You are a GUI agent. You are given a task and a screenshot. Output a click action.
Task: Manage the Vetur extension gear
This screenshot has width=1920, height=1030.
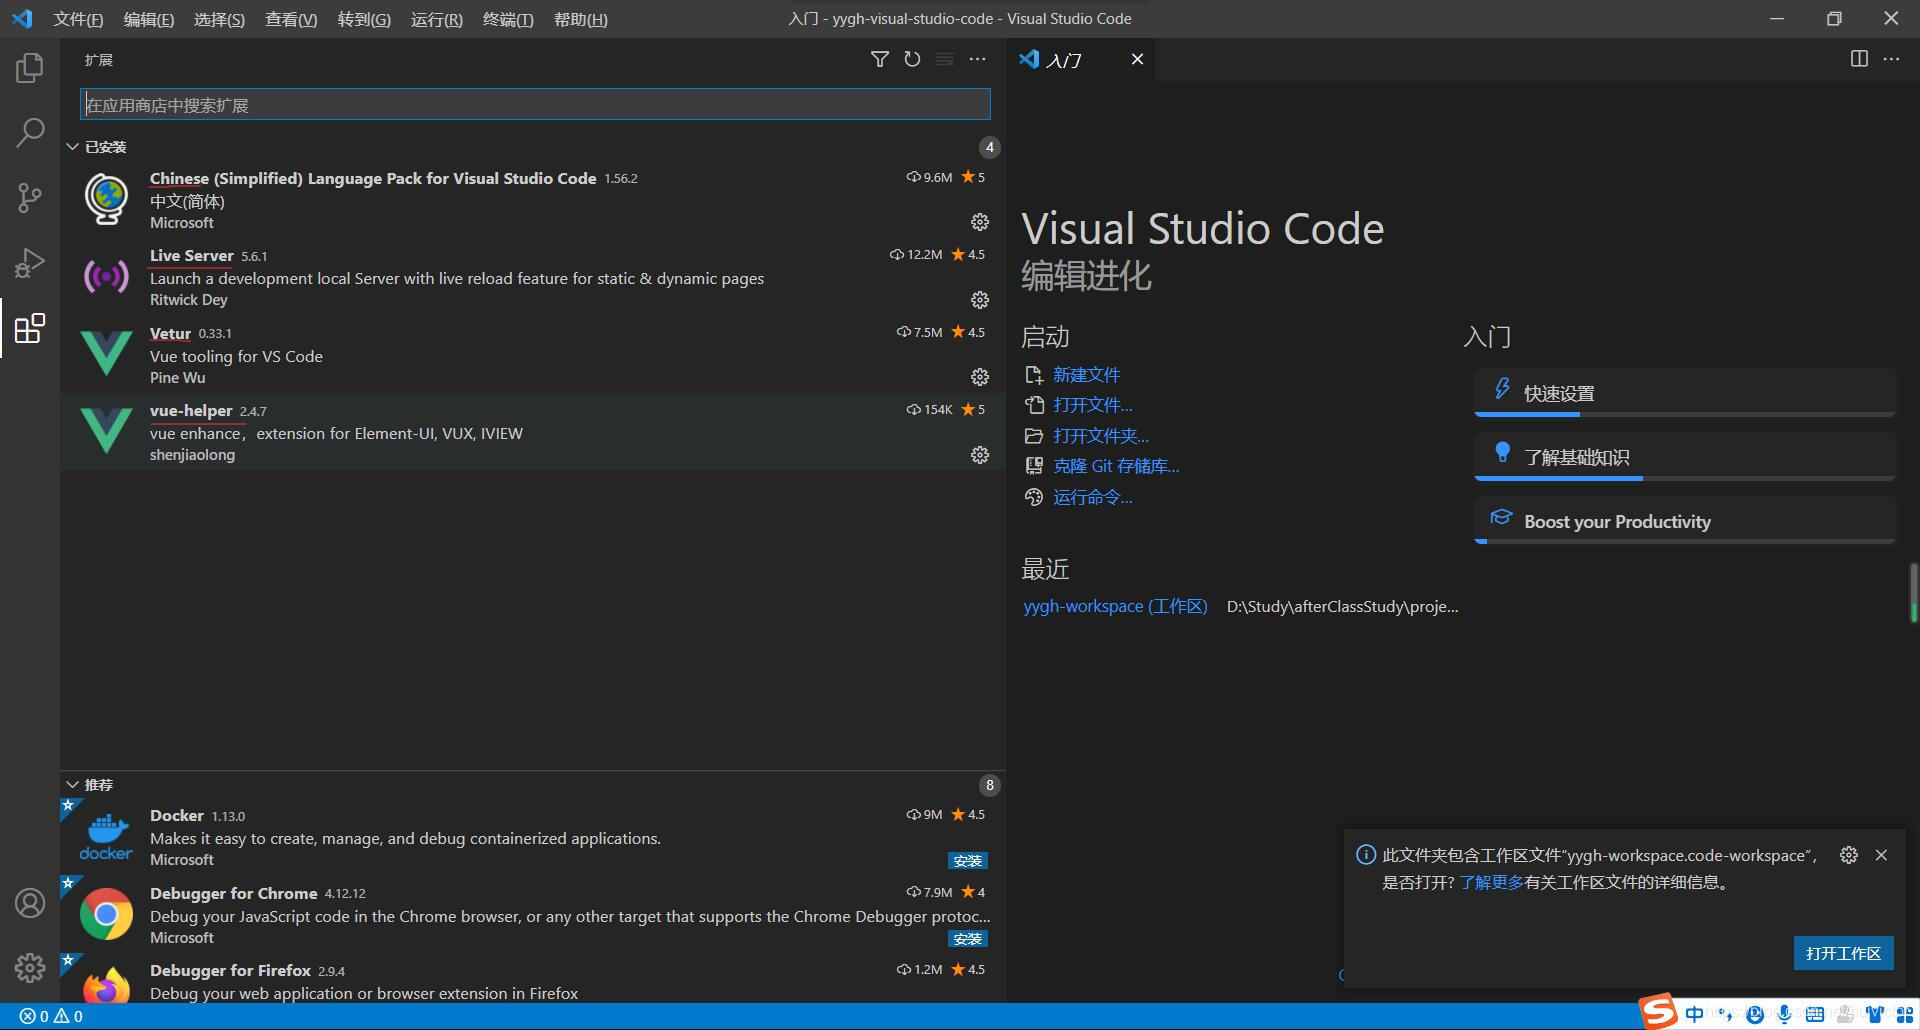pos(980,377)
